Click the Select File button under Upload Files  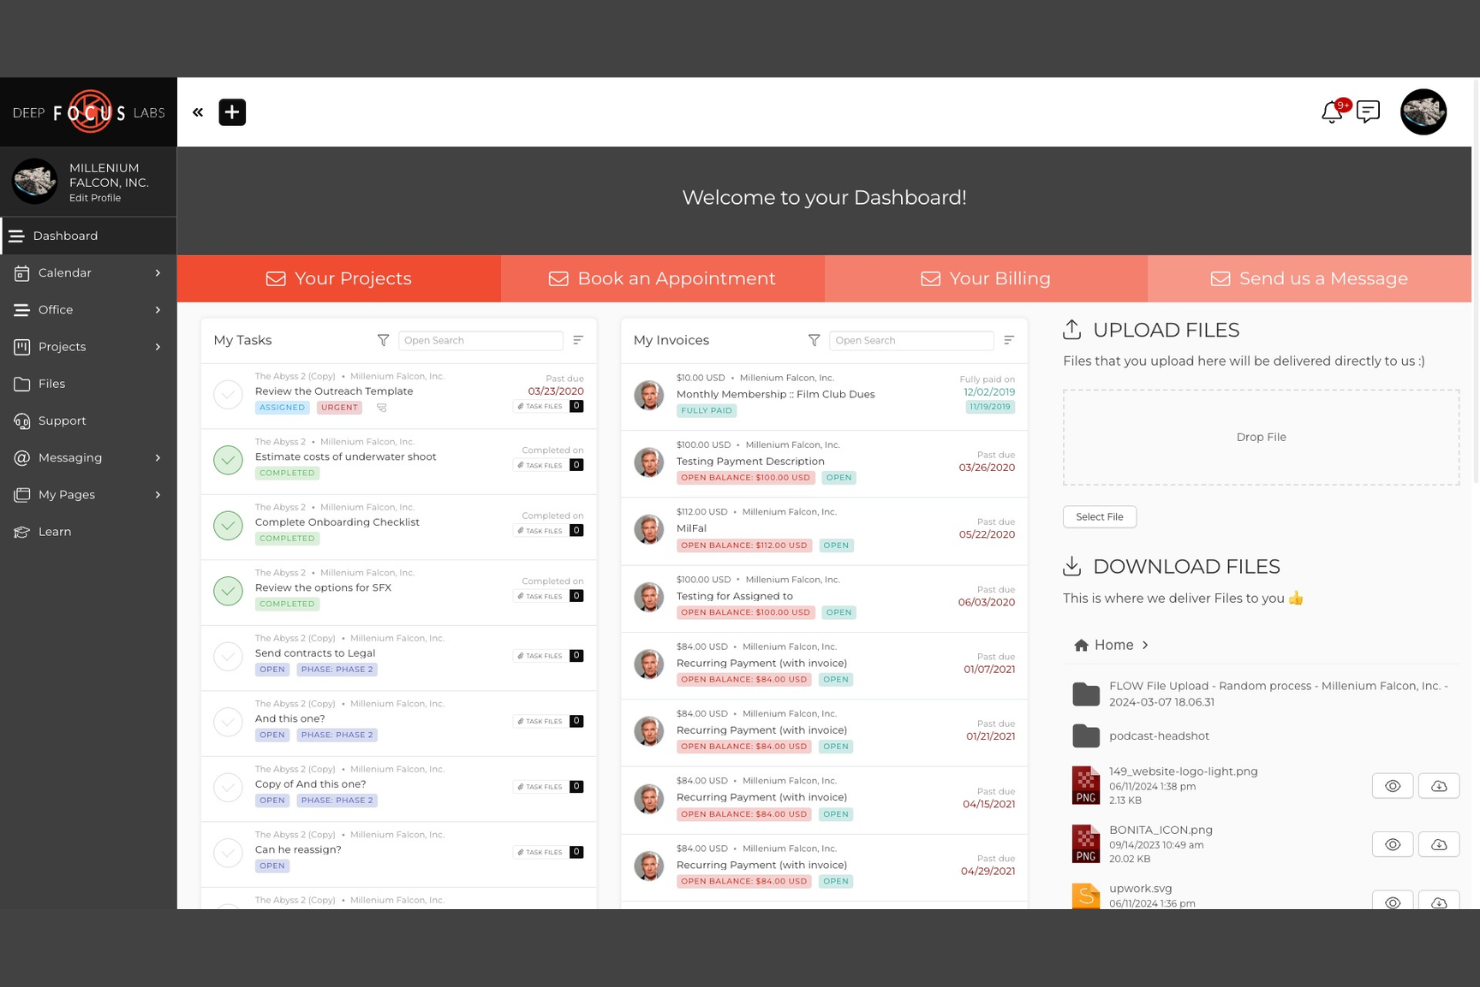[1099, 516]
